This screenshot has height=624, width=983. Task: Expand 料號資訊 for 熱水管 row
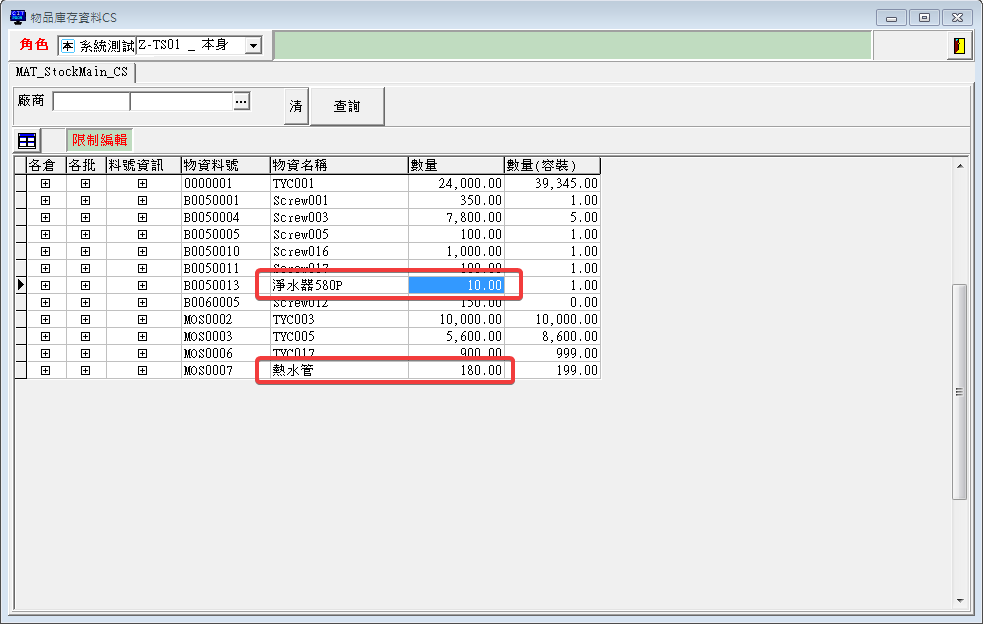click(x=143, y=371)
